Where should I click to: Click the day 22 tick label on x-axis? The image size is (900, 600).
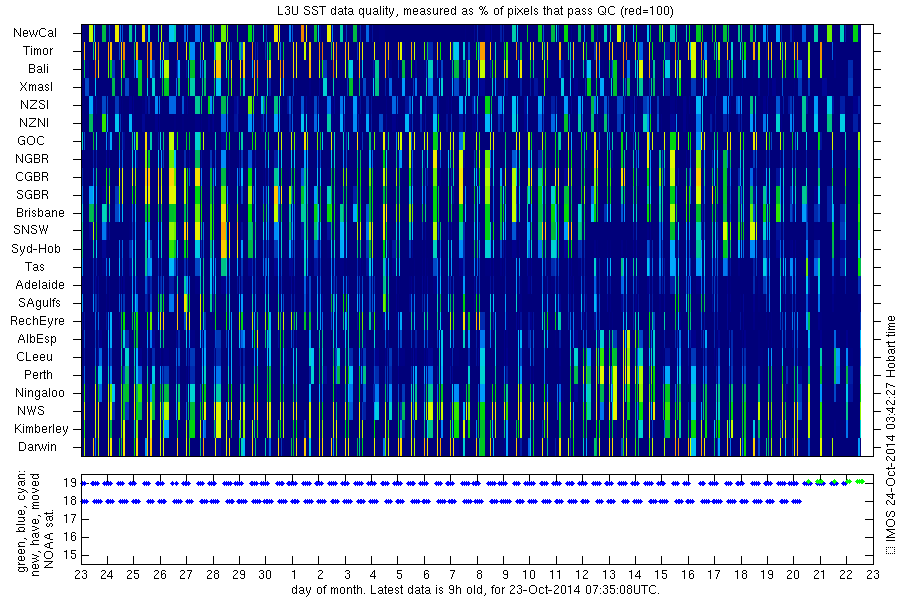point(845,575)
